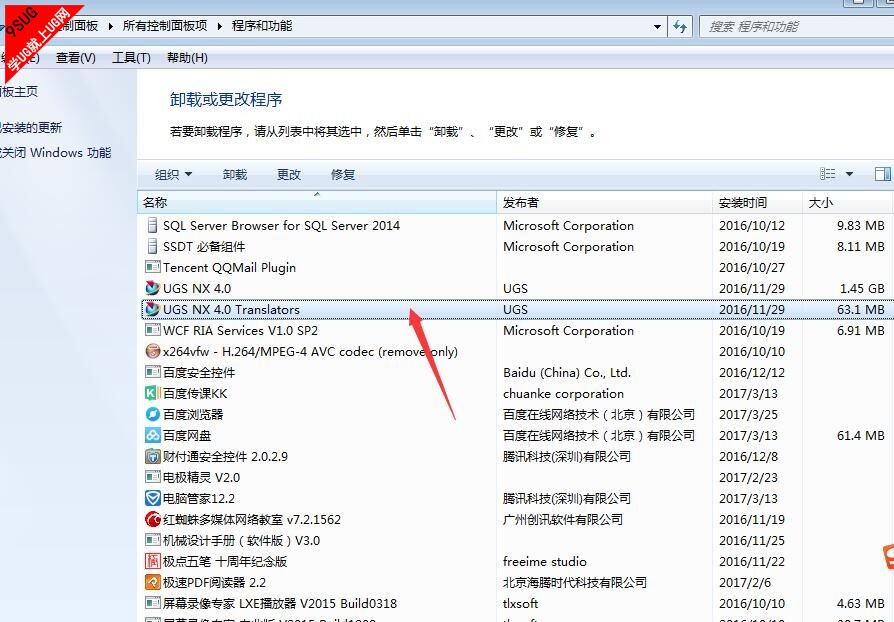Click the WCF RIA Services icon

152,330
